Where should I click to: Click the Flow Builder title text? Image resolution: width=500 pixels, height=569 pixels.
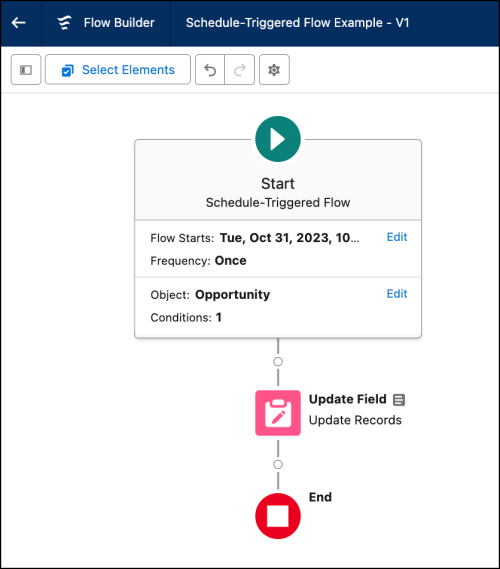(x=119, y=23)
